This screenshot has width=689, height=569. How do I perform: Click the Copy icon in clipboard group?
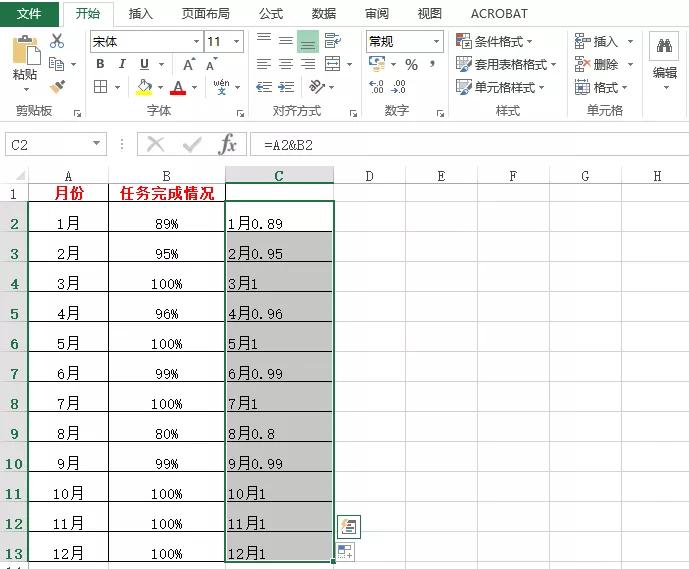click(x=56, y=64)
